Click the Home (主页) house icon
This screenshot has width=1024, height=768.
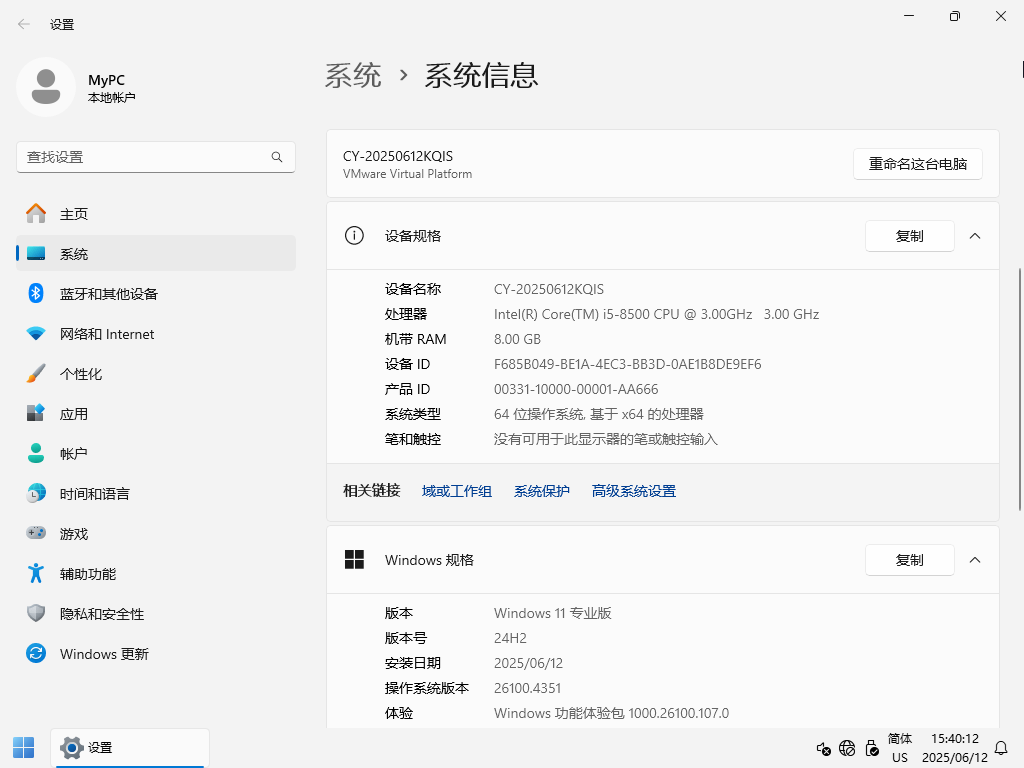(36, 214)
